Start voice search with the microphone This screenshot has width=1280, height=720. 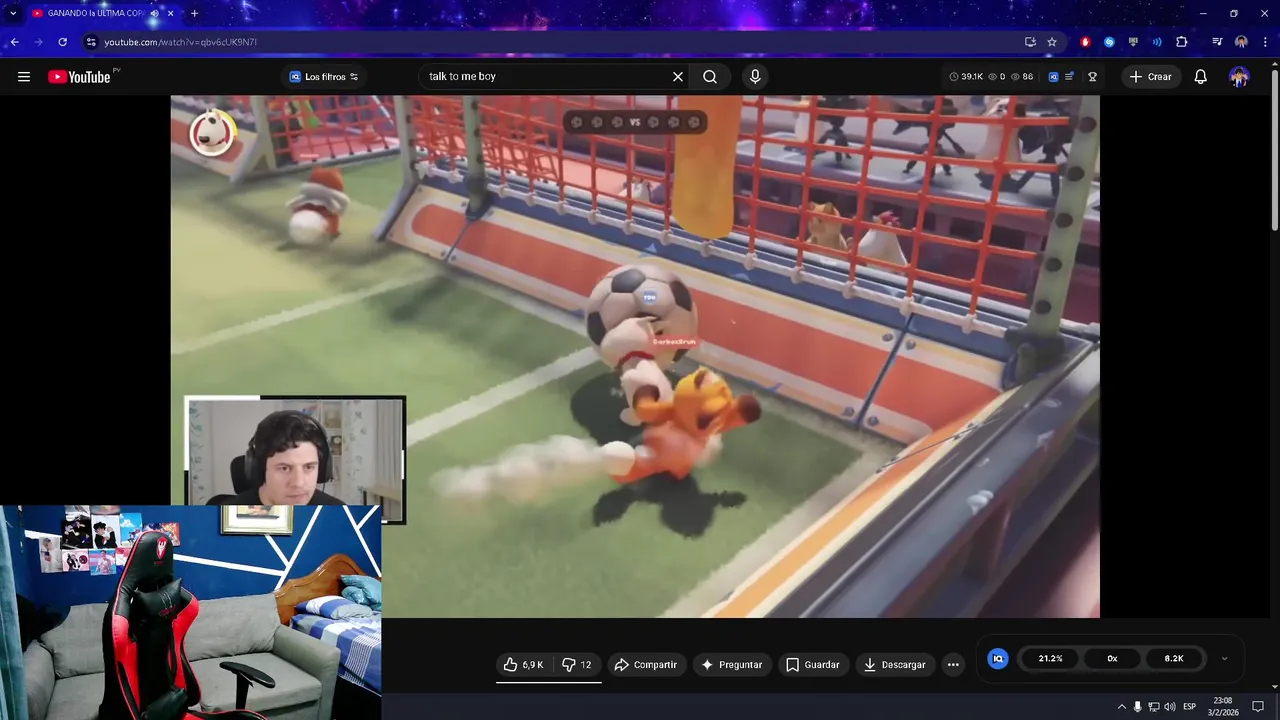click(755, 77)
